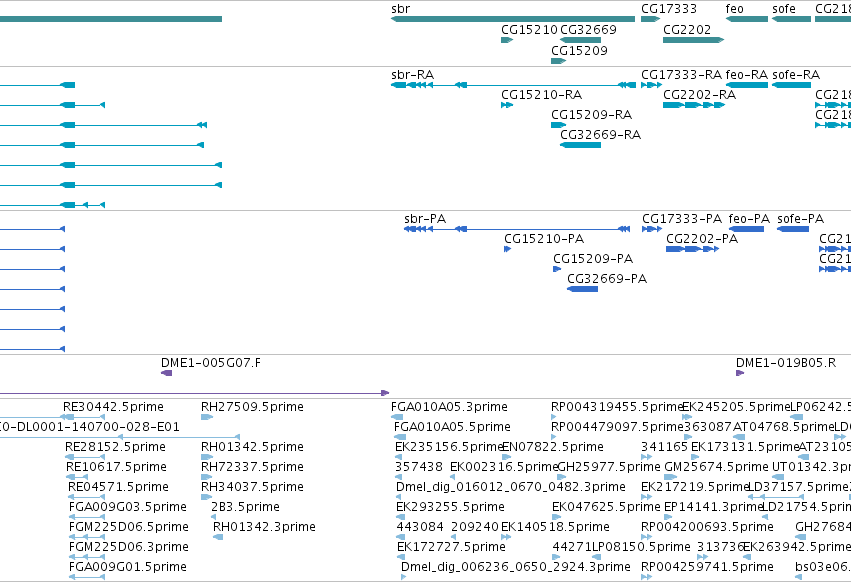This screenshot has width=851, height=582.
Task: Click the CG15210-RA transcript label
Action: pos(542,95)
